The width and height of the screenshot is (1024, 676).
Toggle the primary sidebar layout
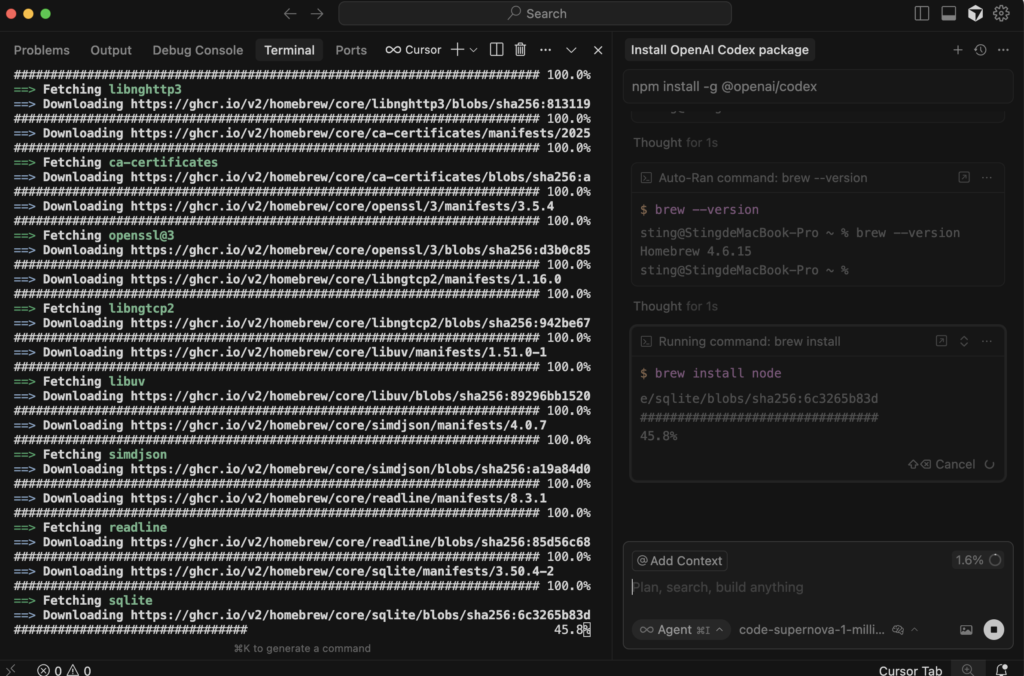[x=922, y=13]
